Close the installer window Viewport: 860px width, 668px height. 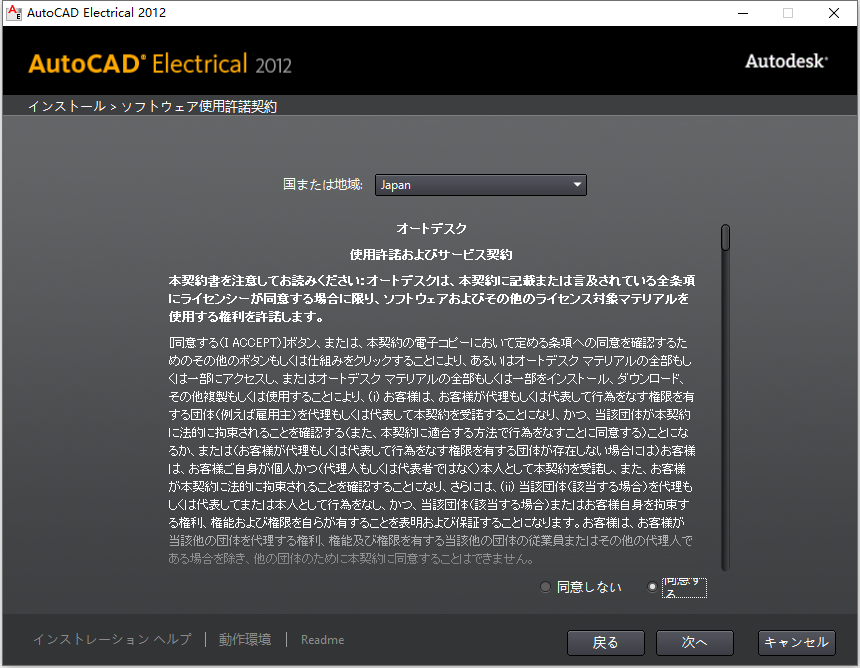coord(834,13)
